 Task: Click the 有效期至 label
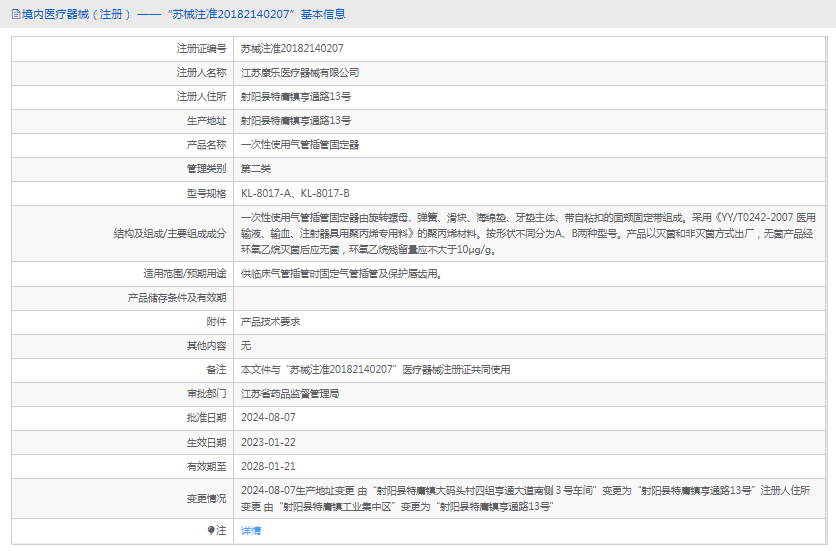click(206, 467)
